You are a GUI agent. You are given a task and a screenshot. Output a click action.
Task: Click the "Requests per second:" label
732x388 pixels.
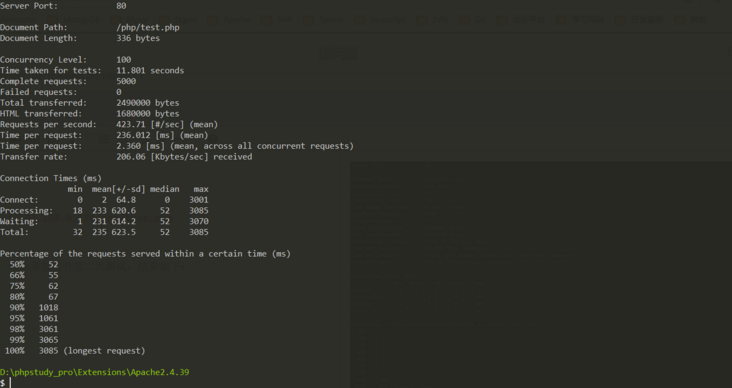[48, 124]
